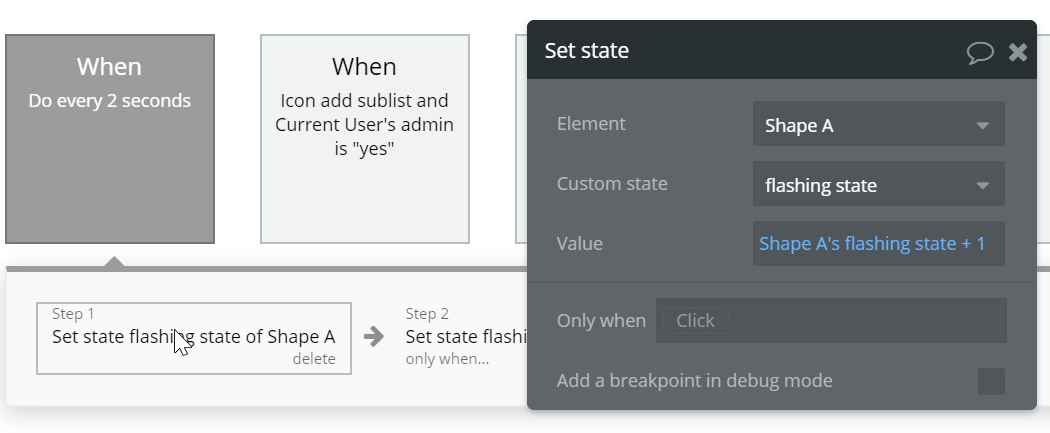Viewport: 1050px width, 433px height.
Task: Click the arrow between Step 1 and Step 2
Action: coord(374,336)
